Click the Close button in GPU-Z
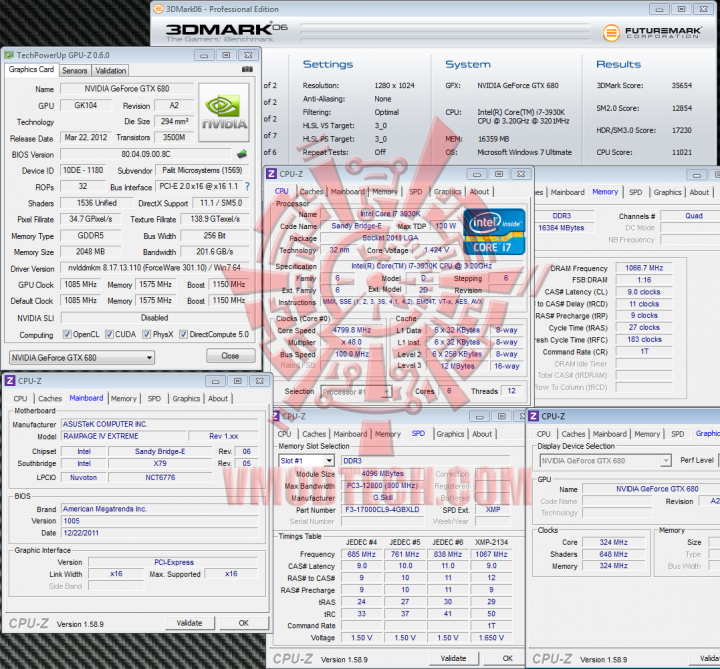720x669 pixels. [231, 356]
